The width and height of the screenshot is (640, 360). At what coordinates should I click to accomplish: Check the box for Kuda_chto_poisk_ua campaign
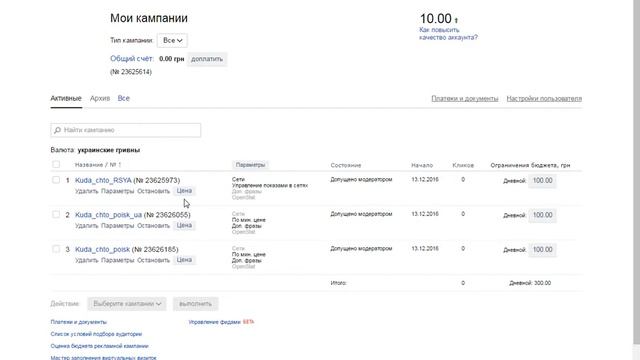tap(56, 215)
